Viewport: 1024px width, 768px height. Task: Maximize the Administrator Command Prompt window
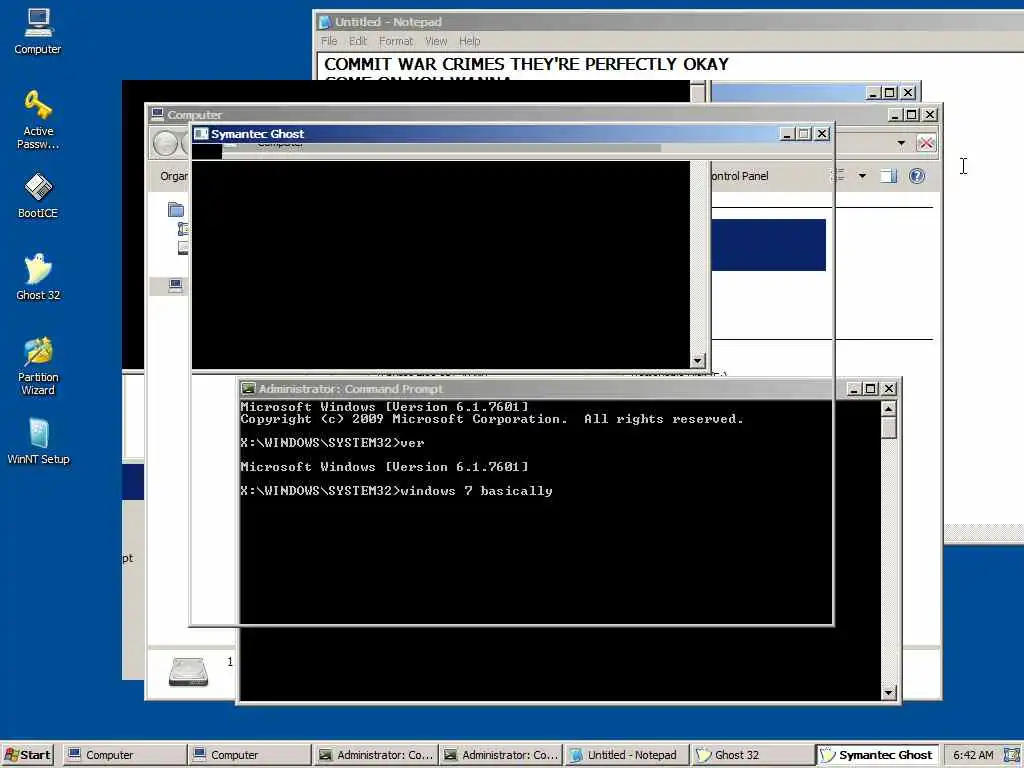point(871,389)
